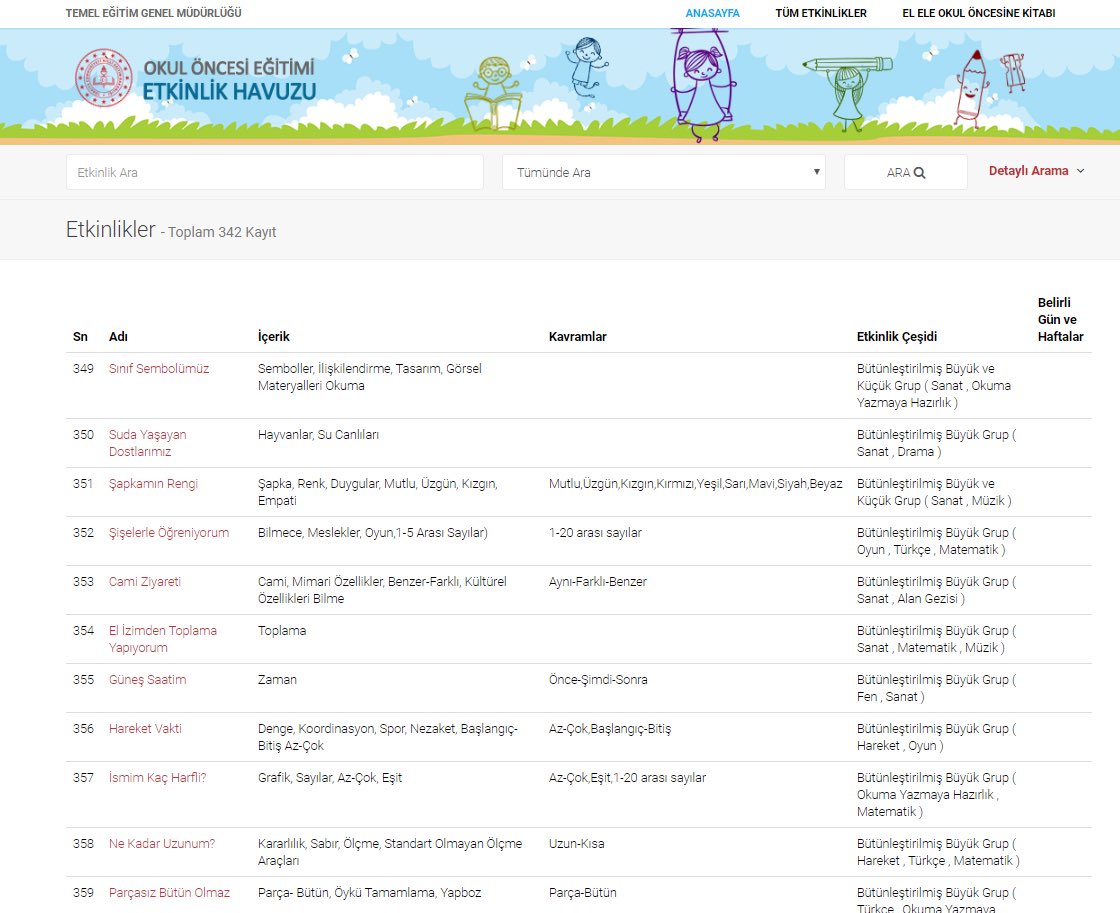The width and height of the screenshot is (1120, 913).
Task: Click the Aynı-Farklı-Benzer concept cell
Action: pyautogui.click(x=597, y=582)
